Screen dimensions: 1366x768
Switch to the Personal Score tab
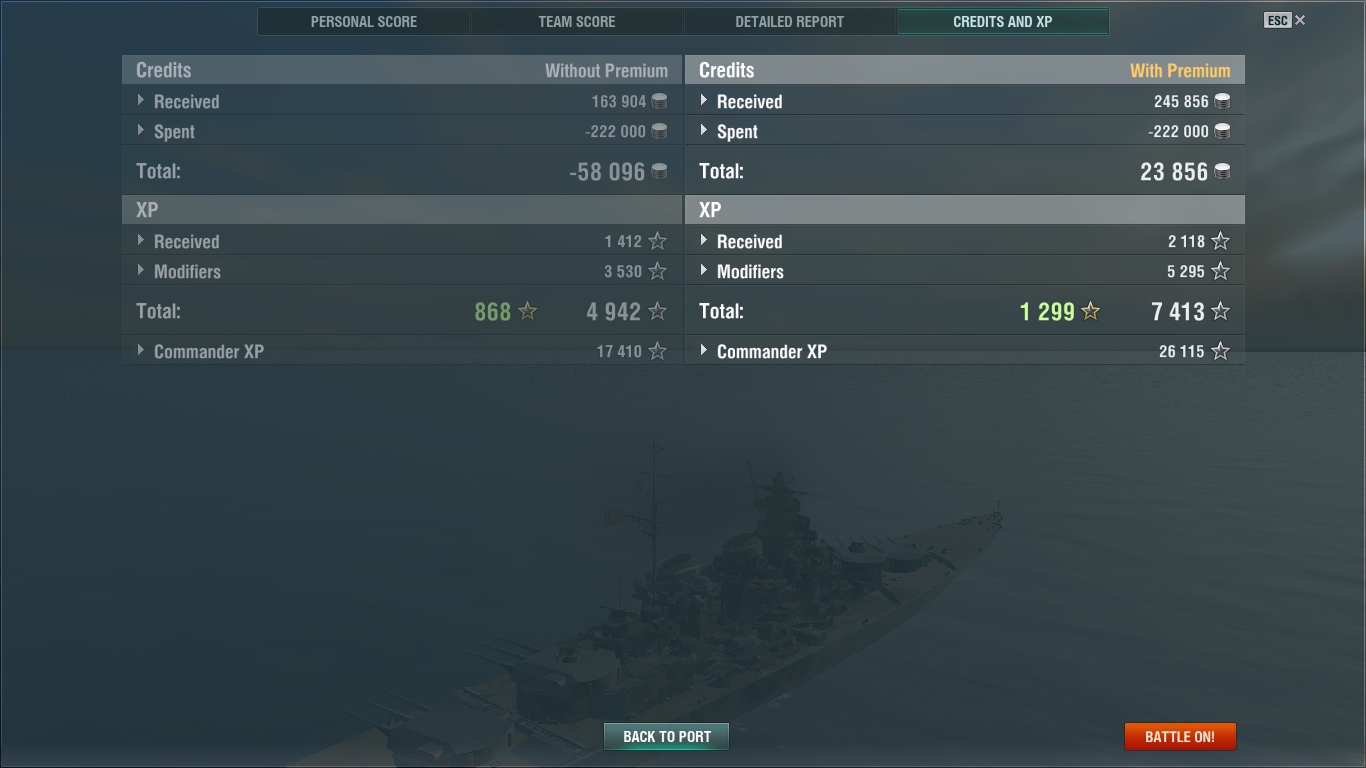[x=364, y=21]
